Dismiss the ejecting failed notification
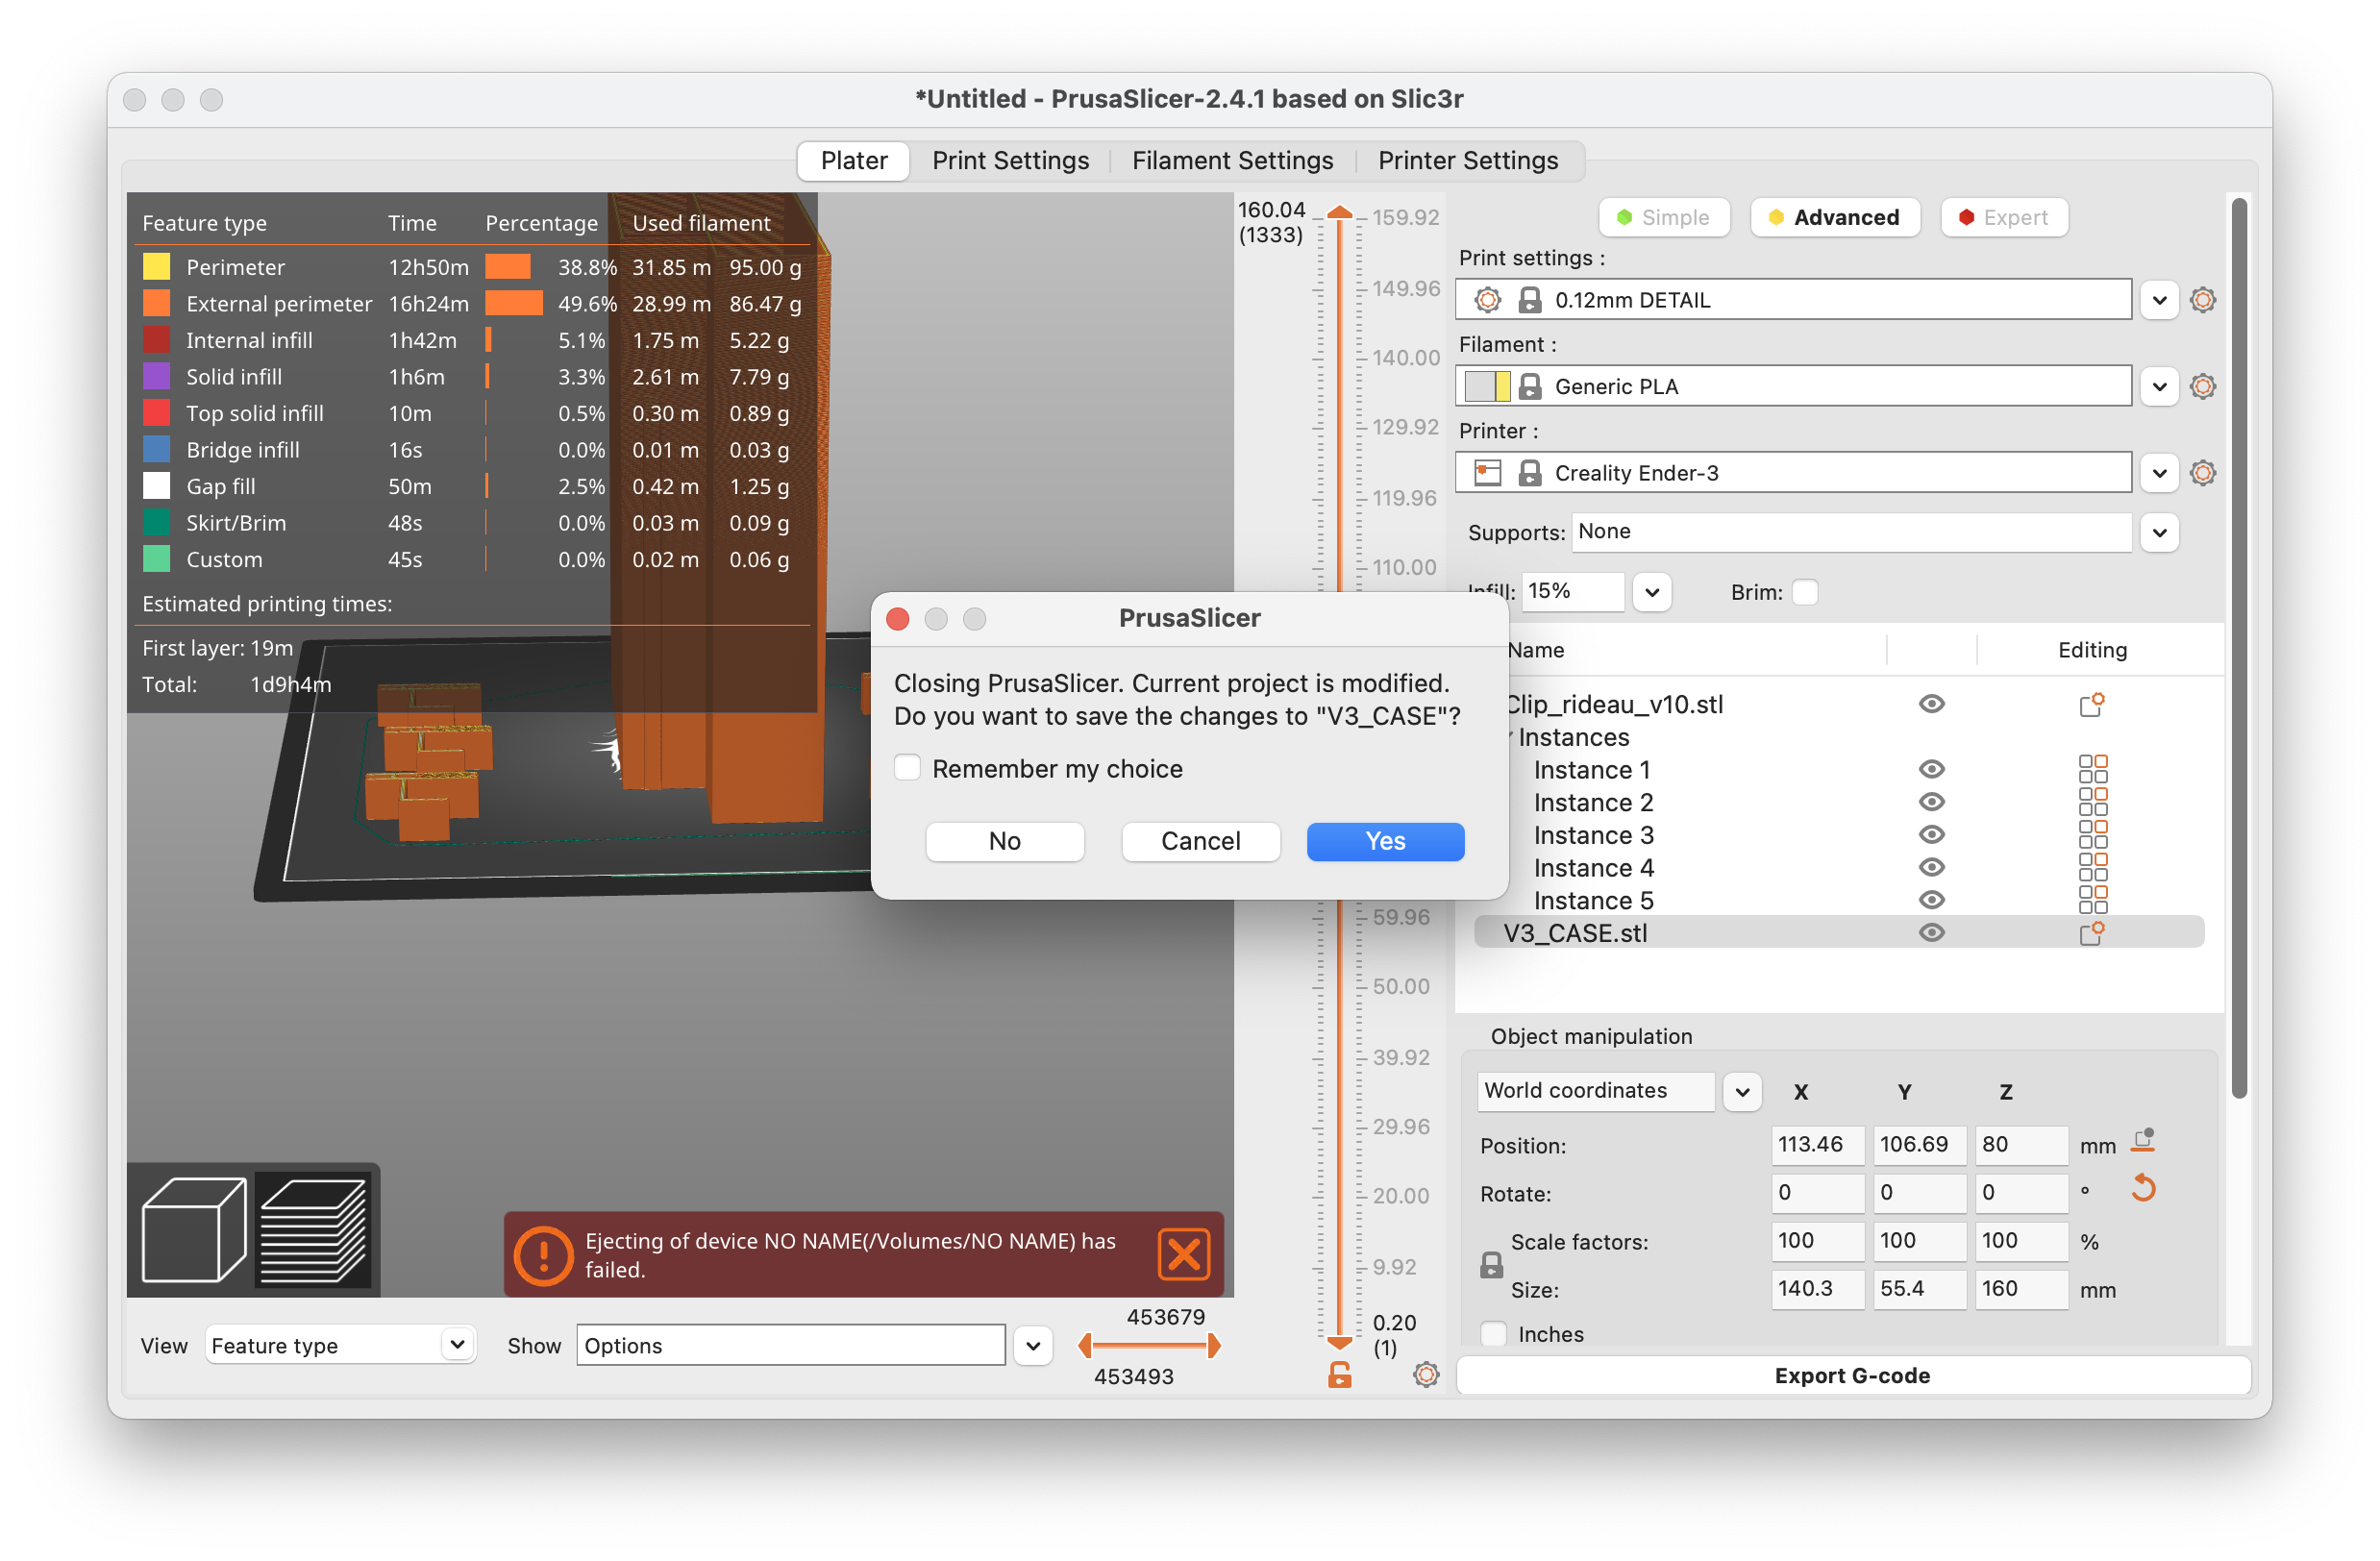Viewport: 2380px width, 1561px height. pyautogui.click(x=1184, y=1255)
